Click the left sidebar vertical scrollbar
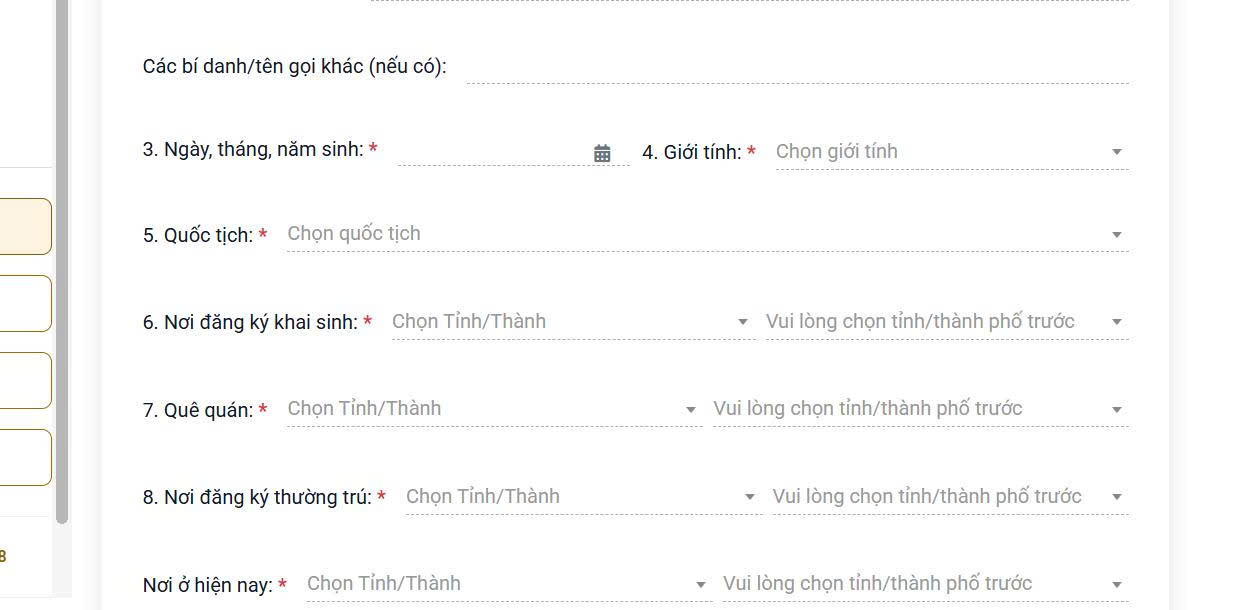This screenshot has width=1257, height=610. [61, 260]
